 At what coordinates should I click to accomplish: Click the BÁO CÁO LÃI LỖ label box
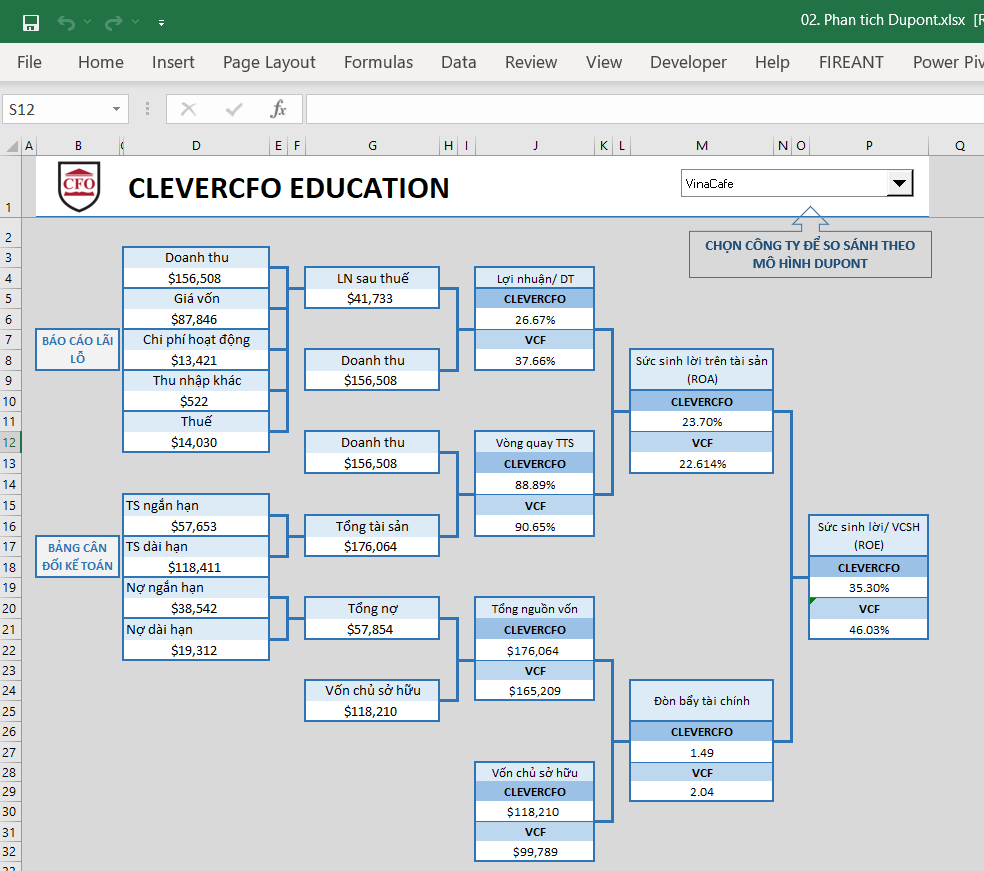coord(78,349)
